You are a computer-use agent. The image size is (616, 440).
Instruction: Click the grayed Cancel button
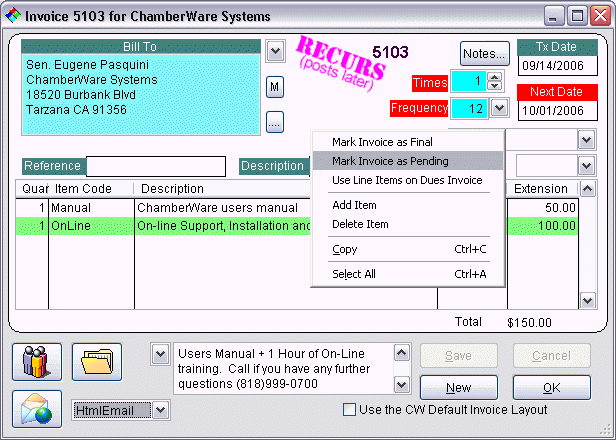(552, 356)
